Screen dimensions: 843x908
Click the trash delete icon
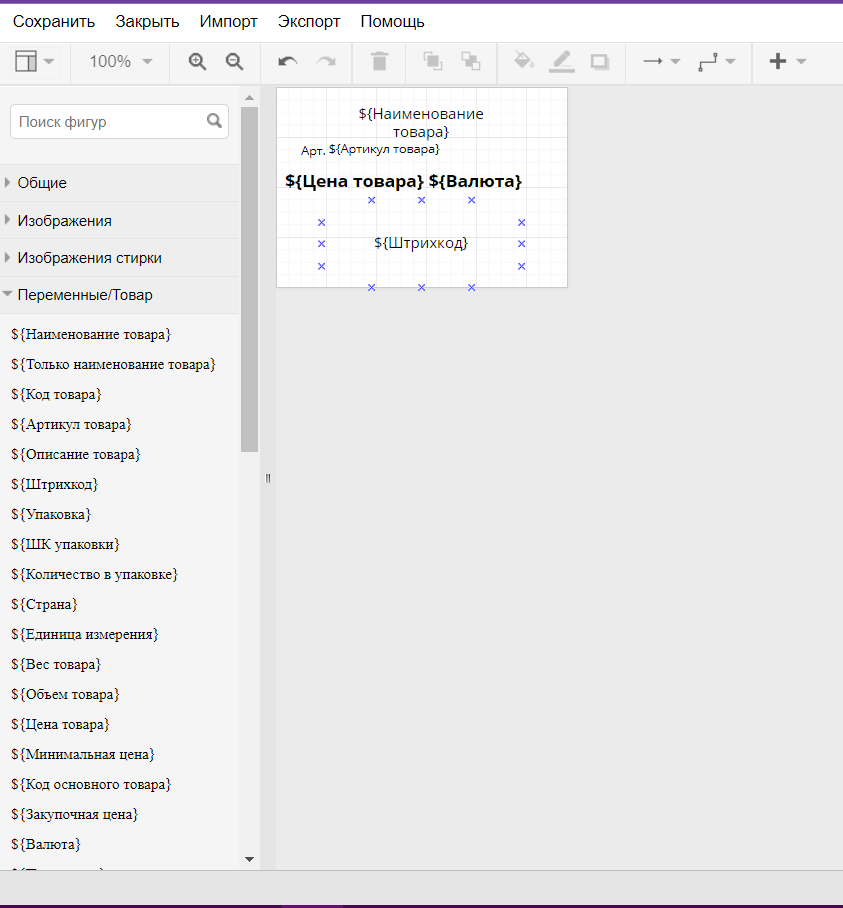pyautogui.click(x=379, y=61)
